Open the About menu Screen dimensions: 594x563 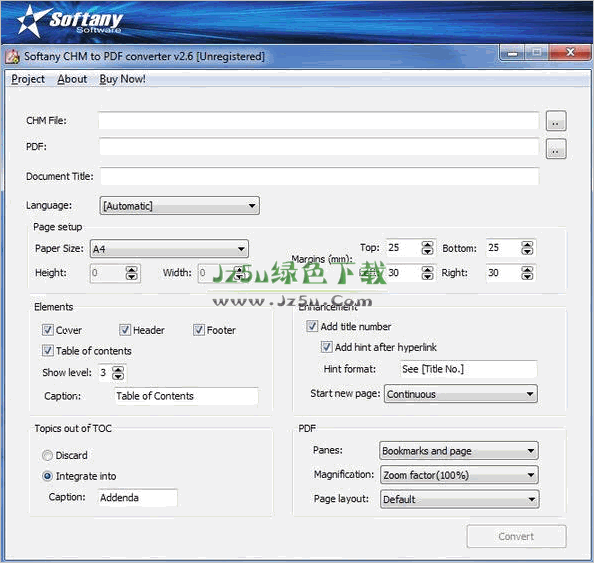coord(72,79)
